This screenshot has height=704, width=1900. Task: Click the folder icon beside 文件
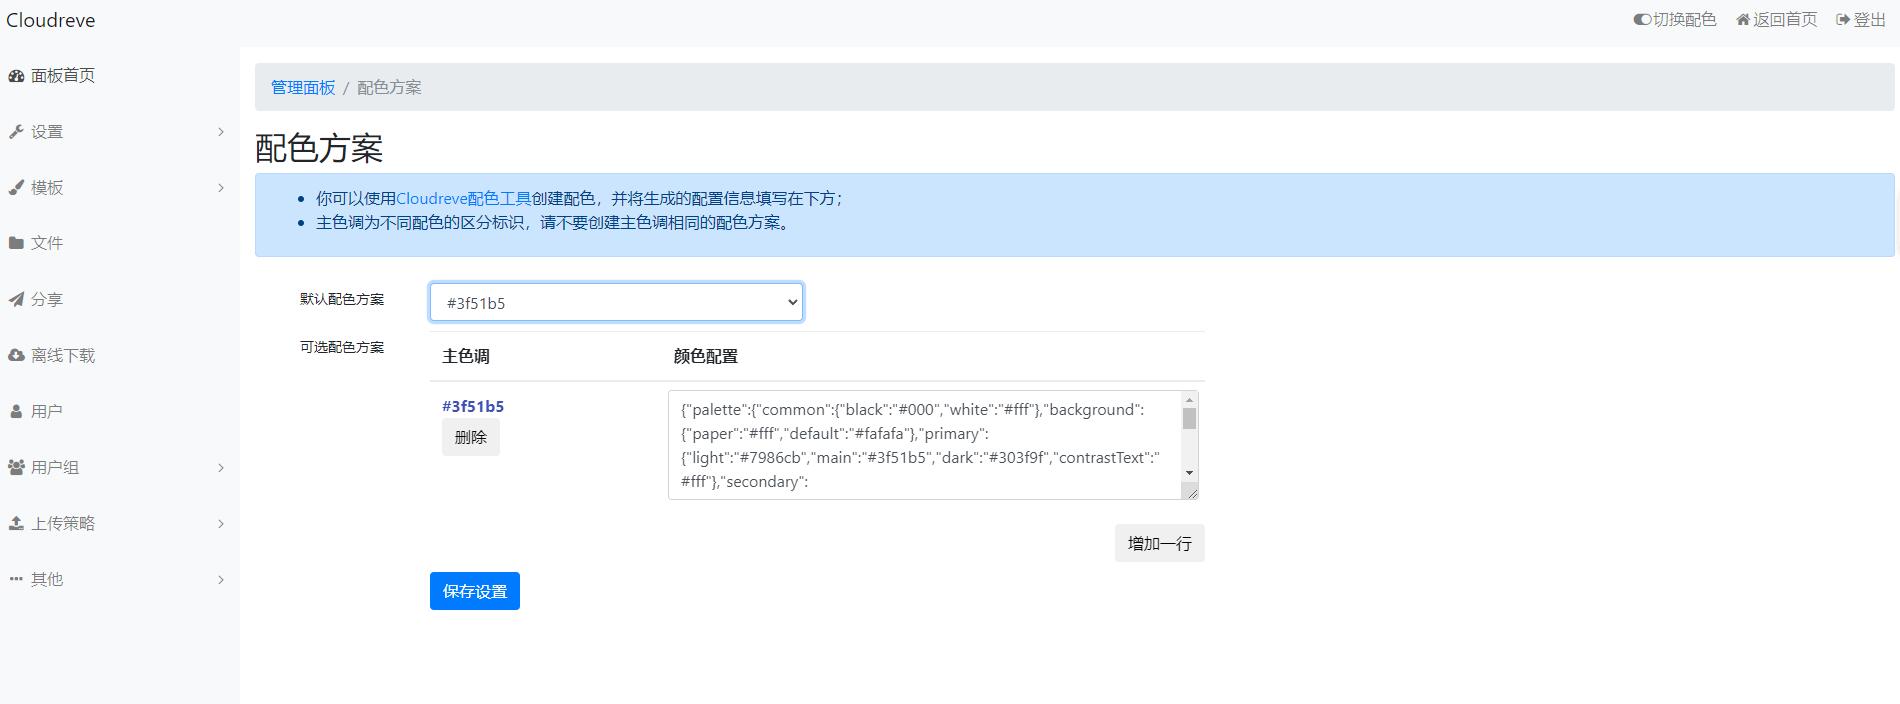point(16,243)
